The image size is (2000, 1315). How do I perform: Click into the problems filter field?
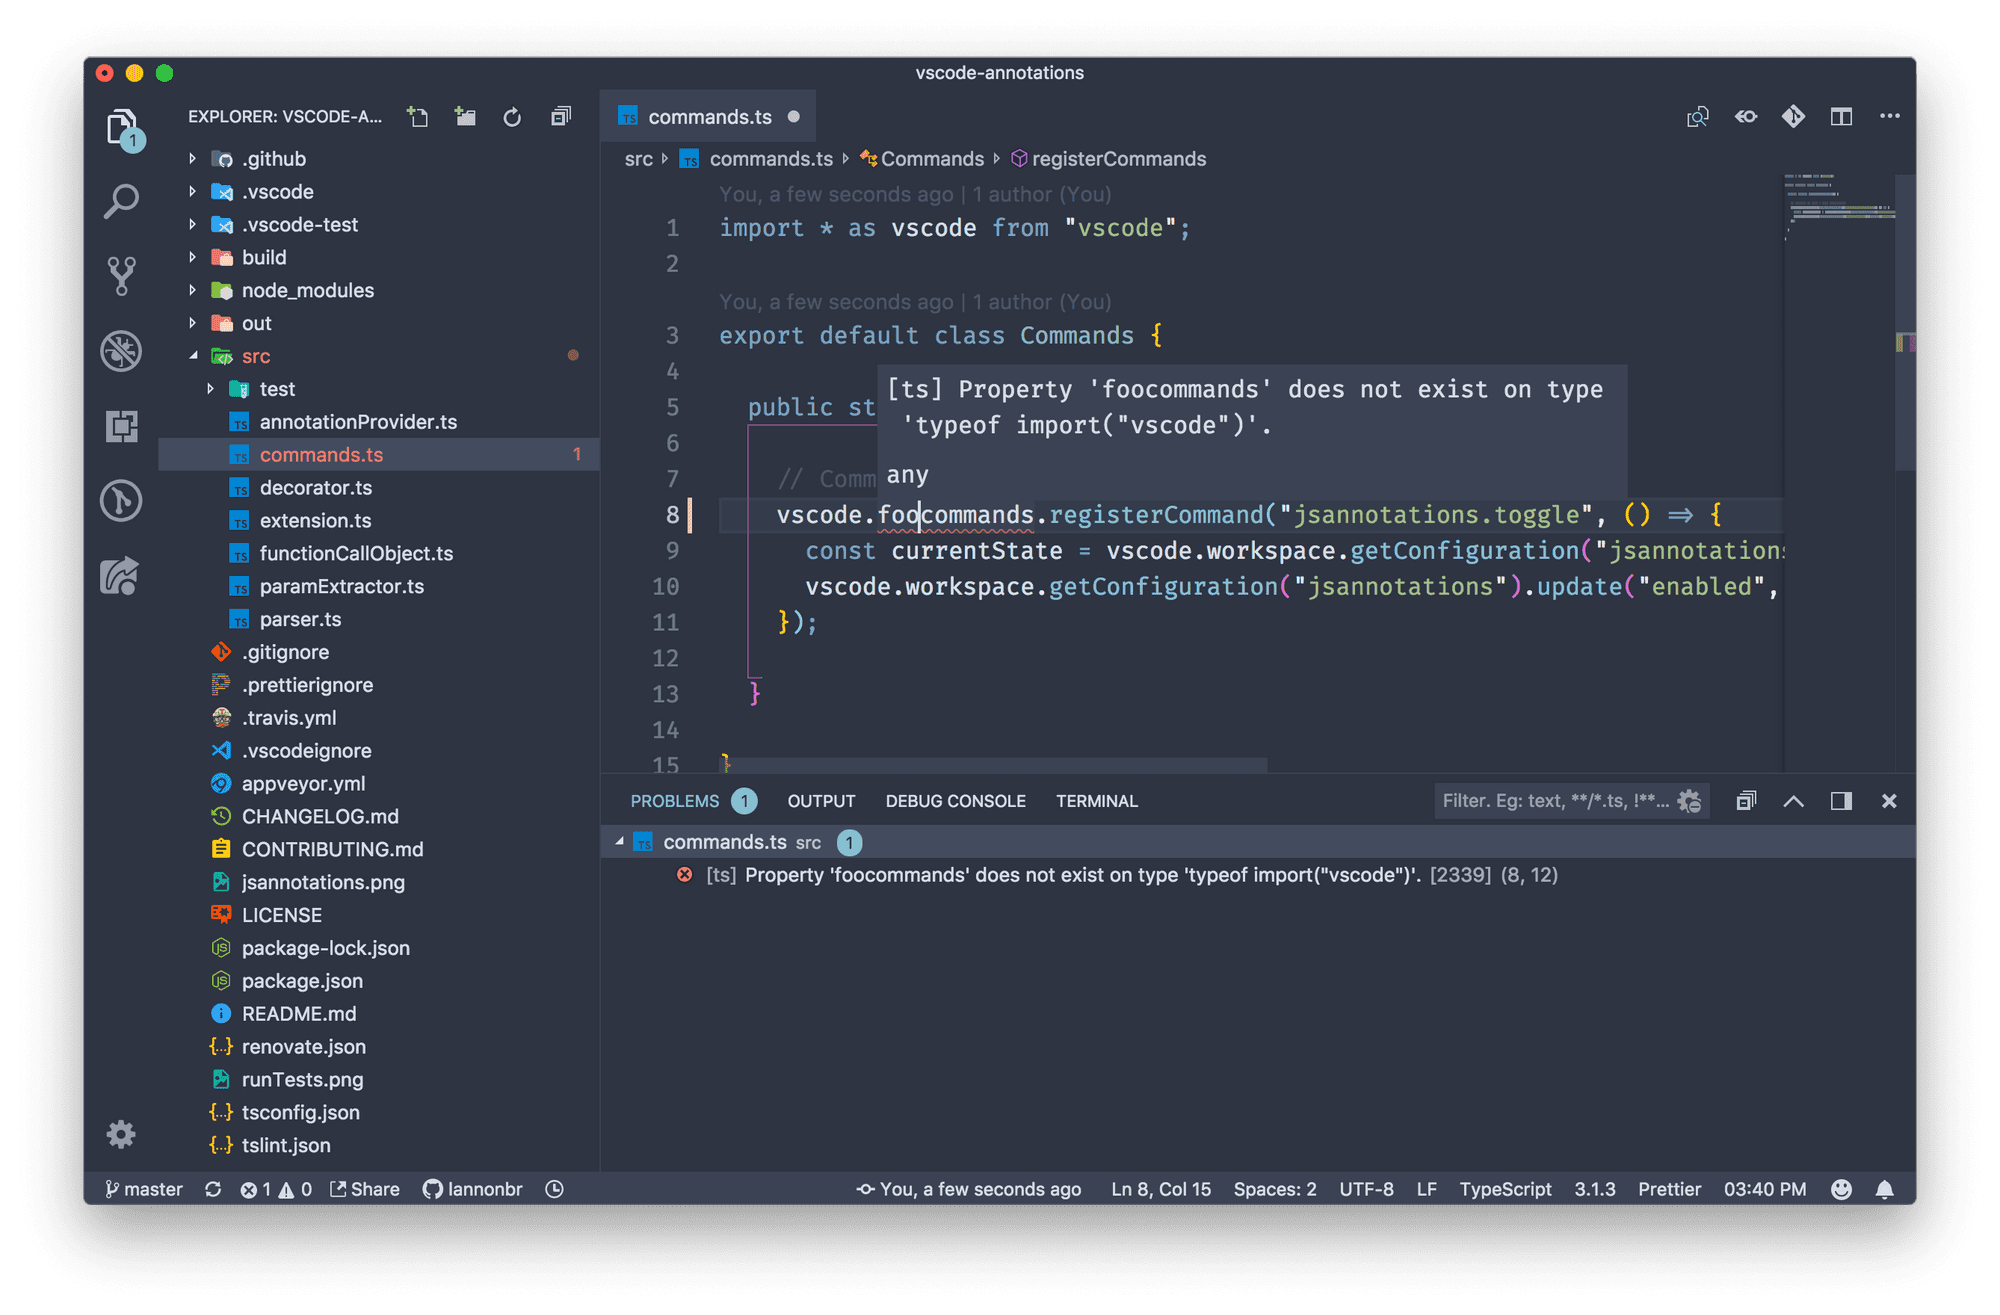click(1553, 801)
